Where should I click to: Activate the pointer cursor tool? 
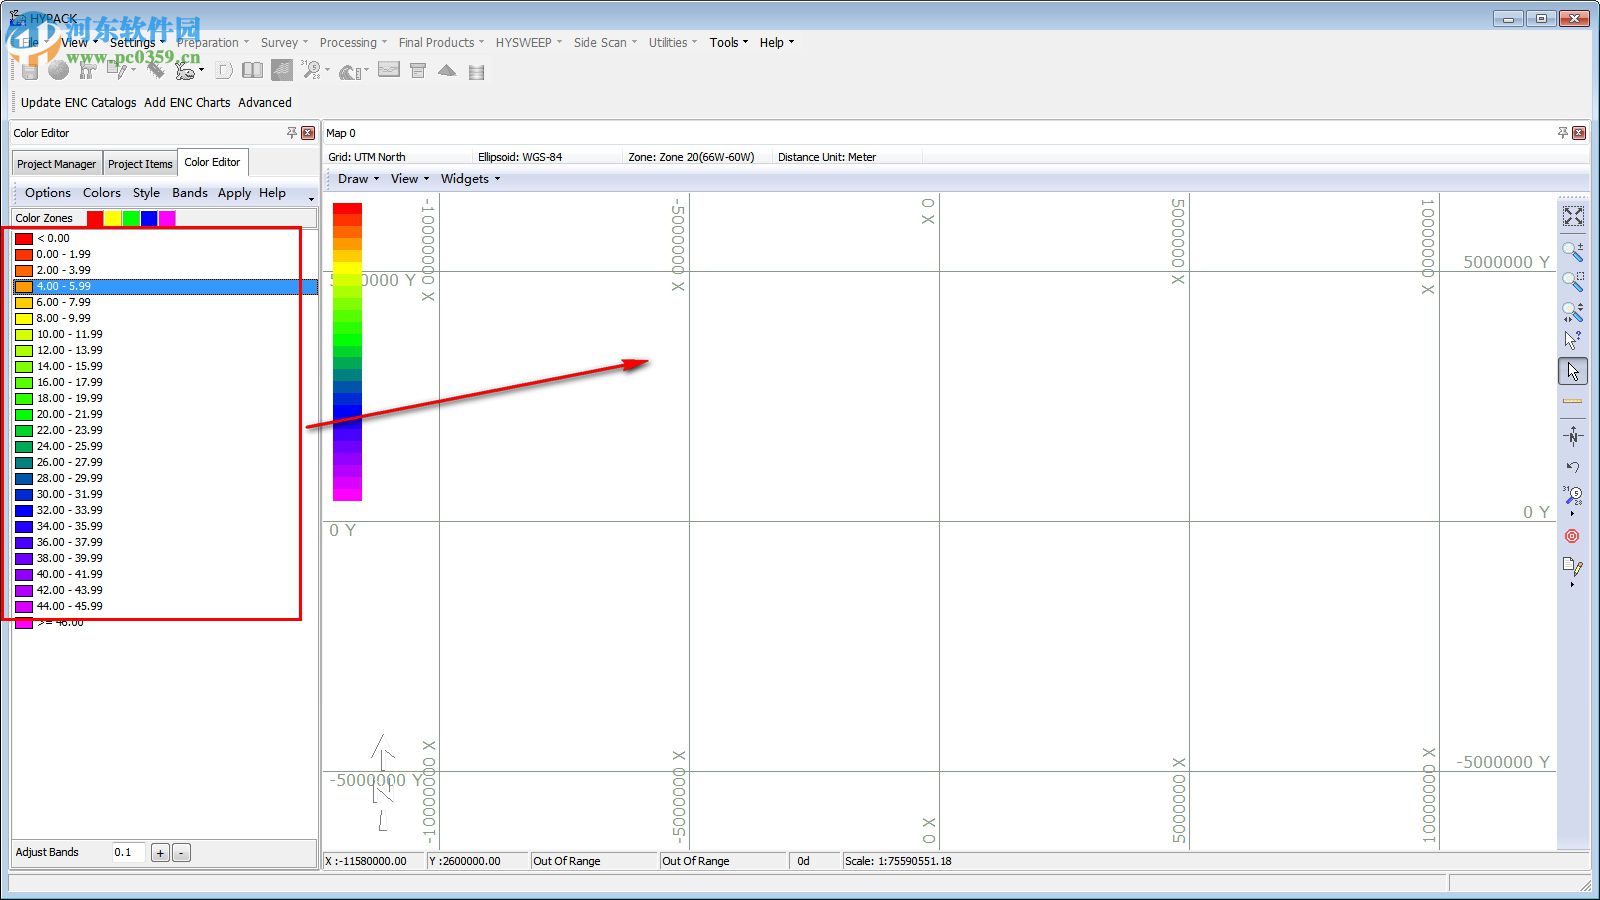pos(1573,372)
